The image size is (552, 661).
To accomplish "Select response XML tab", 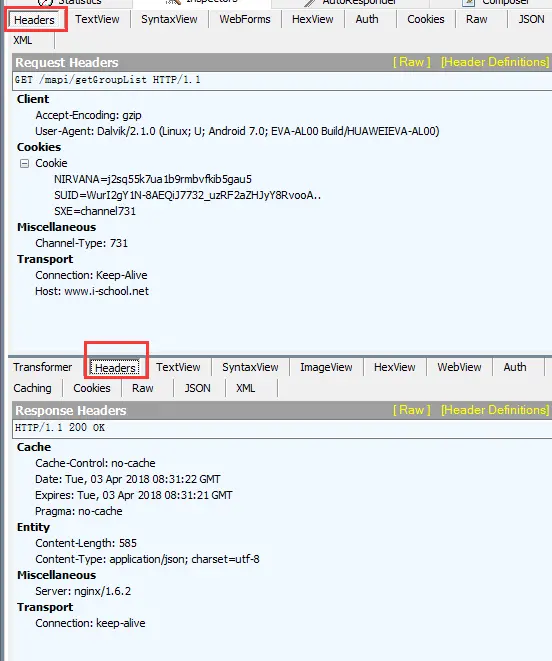I will pyautogui.click(x=245, y=388).
